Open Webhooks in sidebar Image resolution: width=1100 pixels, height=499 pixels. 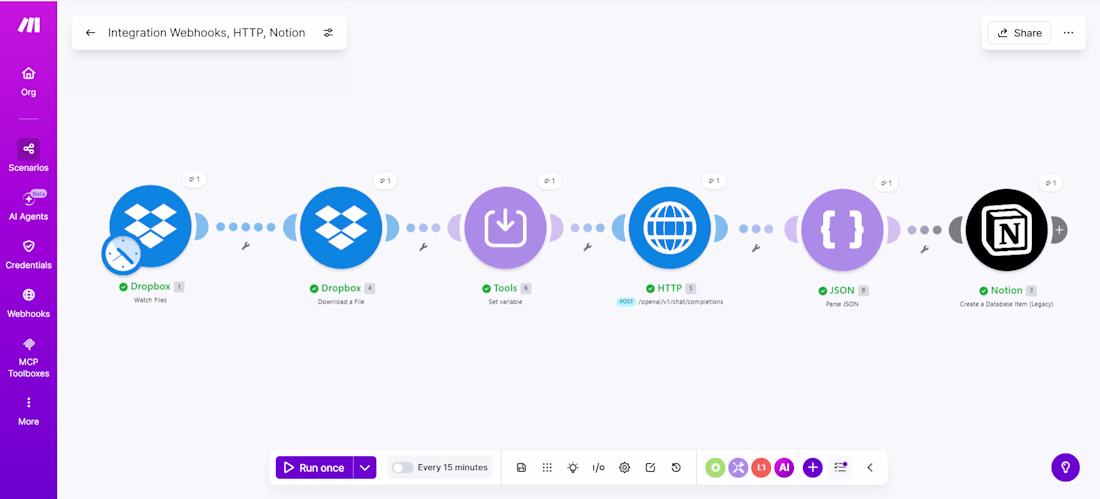point(28,303)
